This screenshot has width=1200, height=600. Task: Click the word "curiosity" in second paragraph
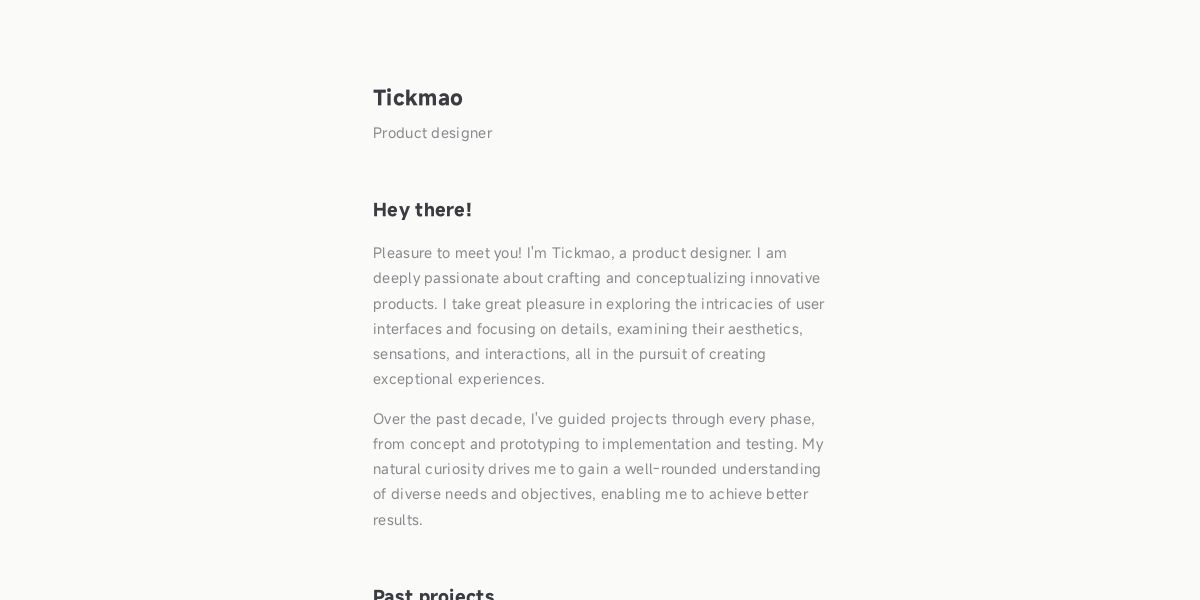453,469
